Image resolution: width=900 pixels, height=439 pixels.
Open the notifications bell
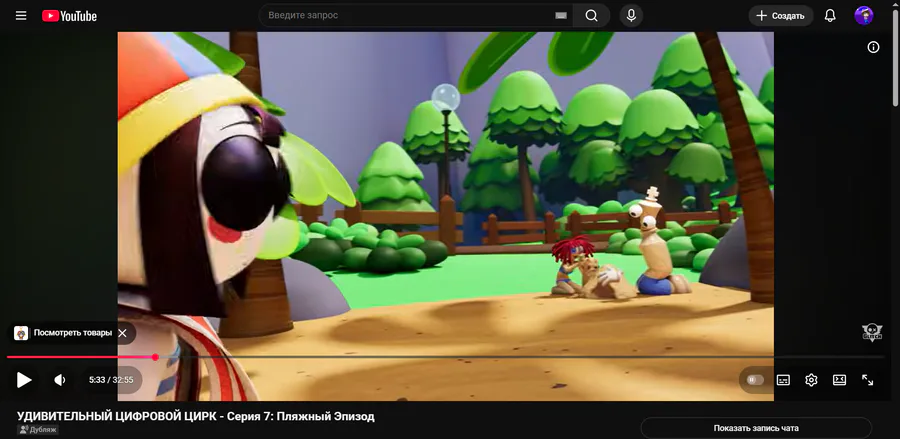pyautogui.click(x=830, y=15)
